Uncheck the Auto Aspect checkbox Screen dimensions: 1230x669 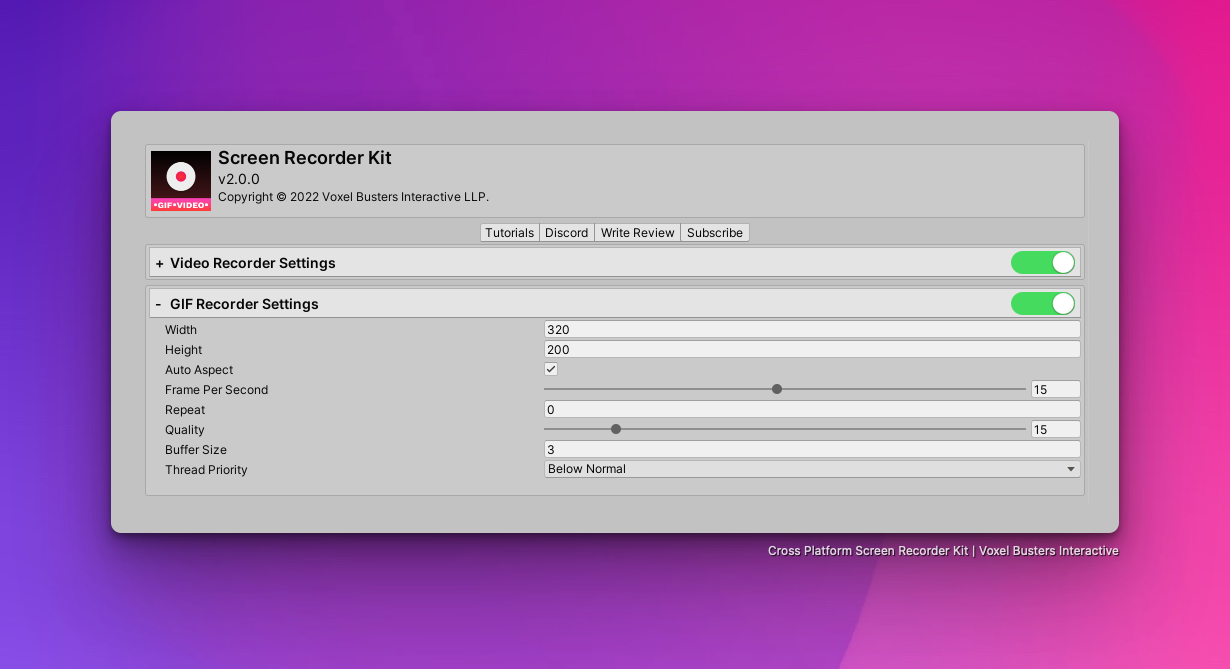pyautogui.click(x=551, y=369)
